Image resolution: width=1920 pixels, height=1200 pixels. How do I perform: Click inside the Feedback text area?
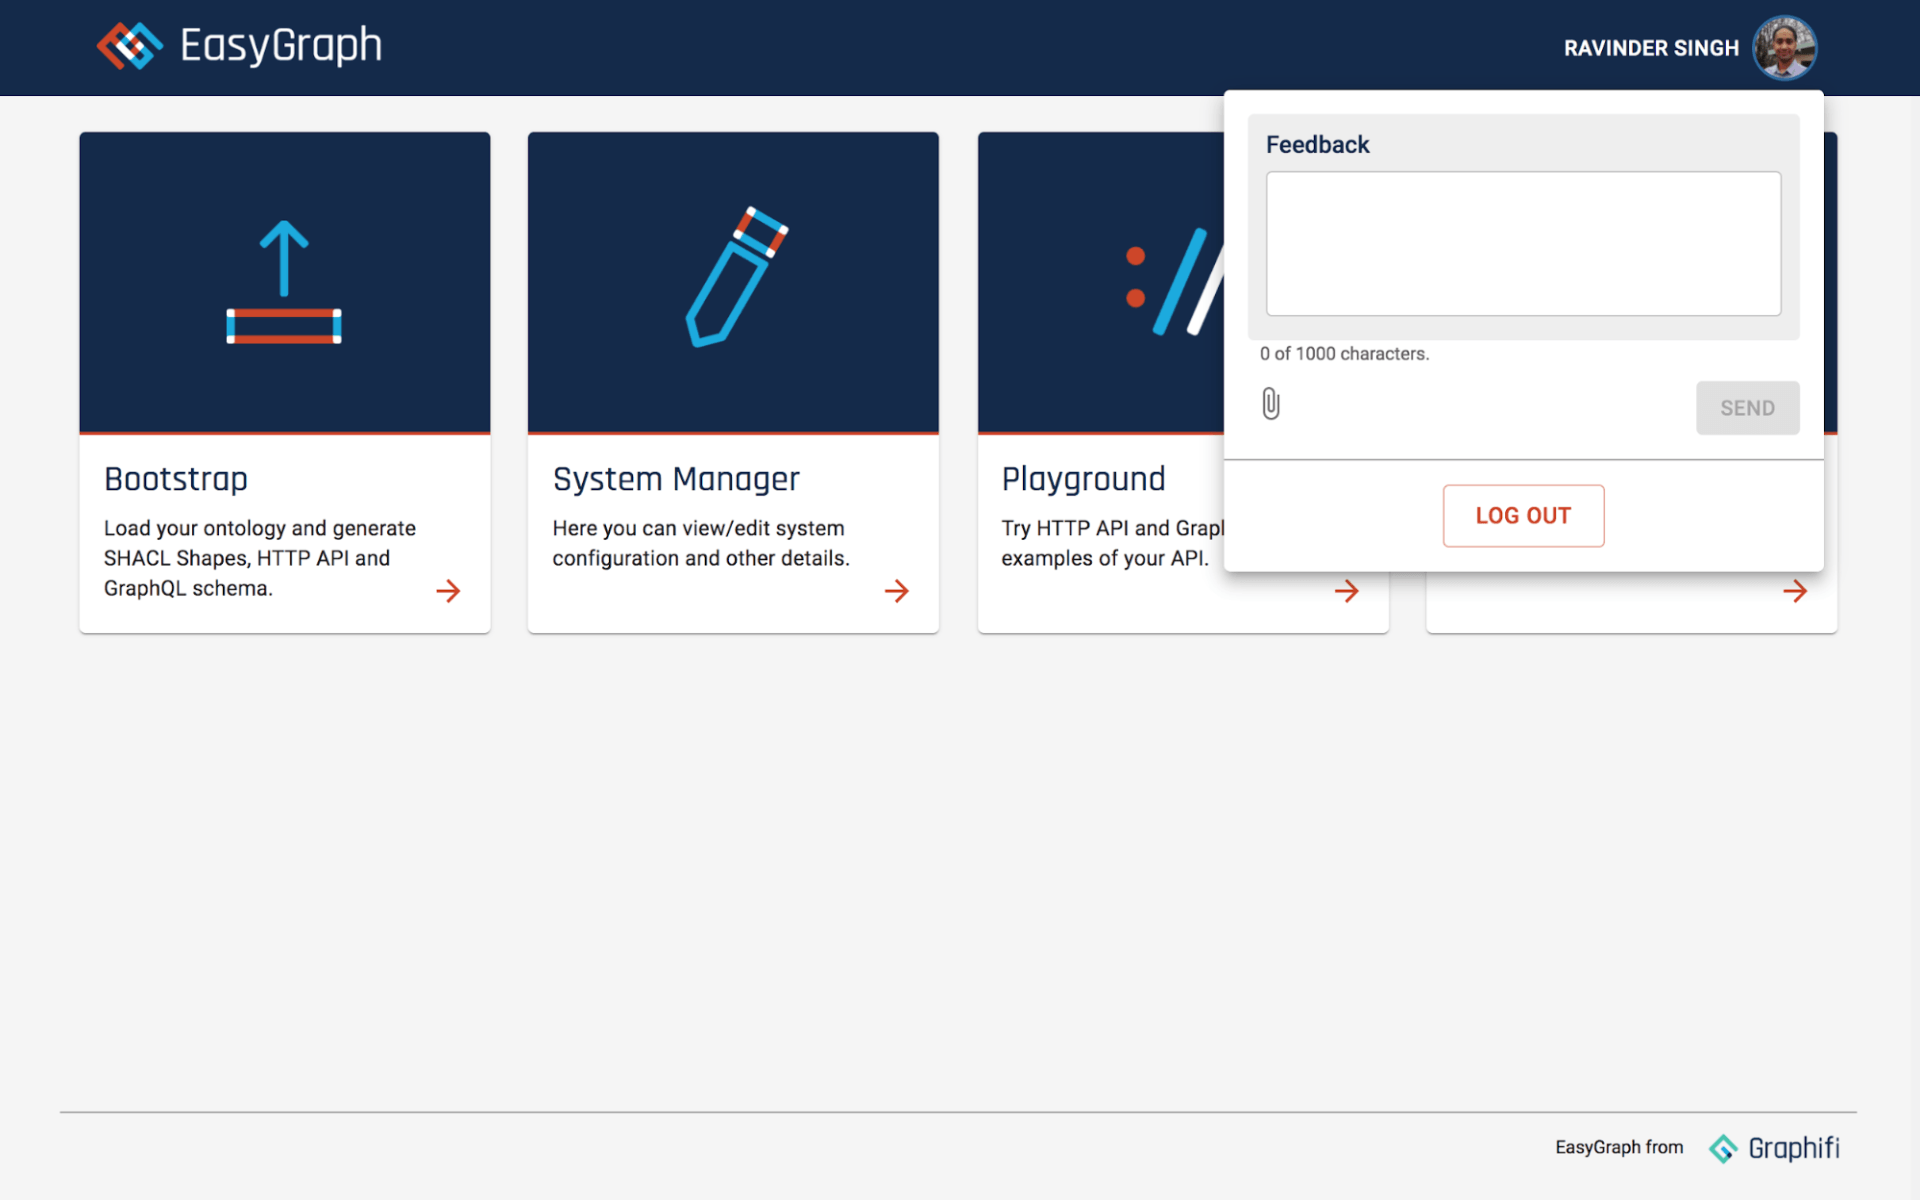[x=1523, y=244]
